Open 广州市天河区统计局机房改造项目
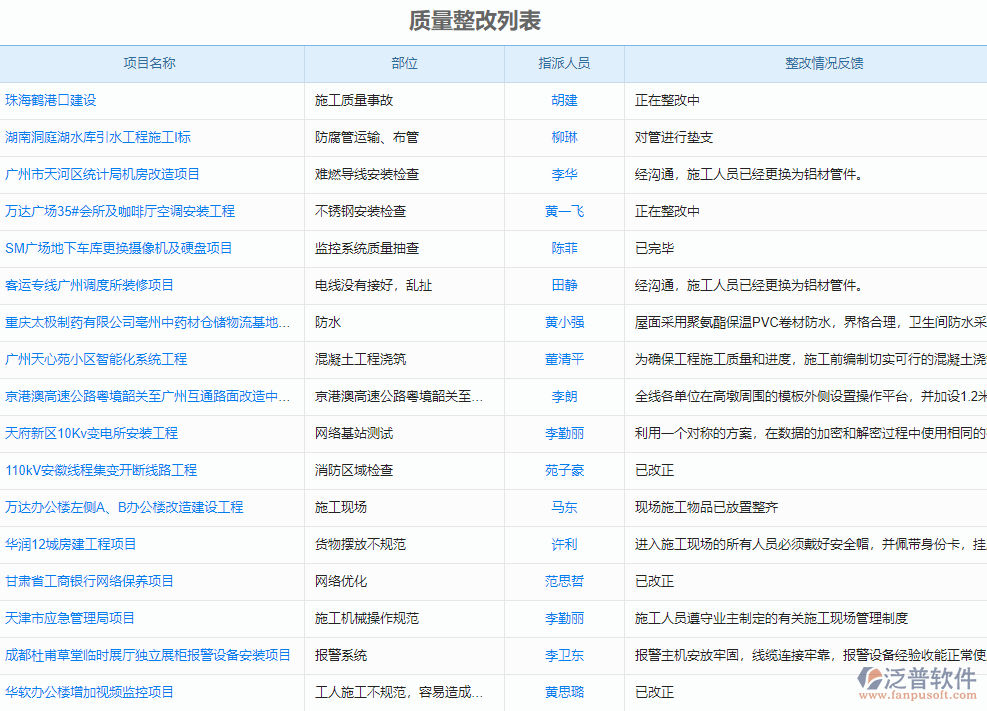987x711 pixels. point(105,174)
